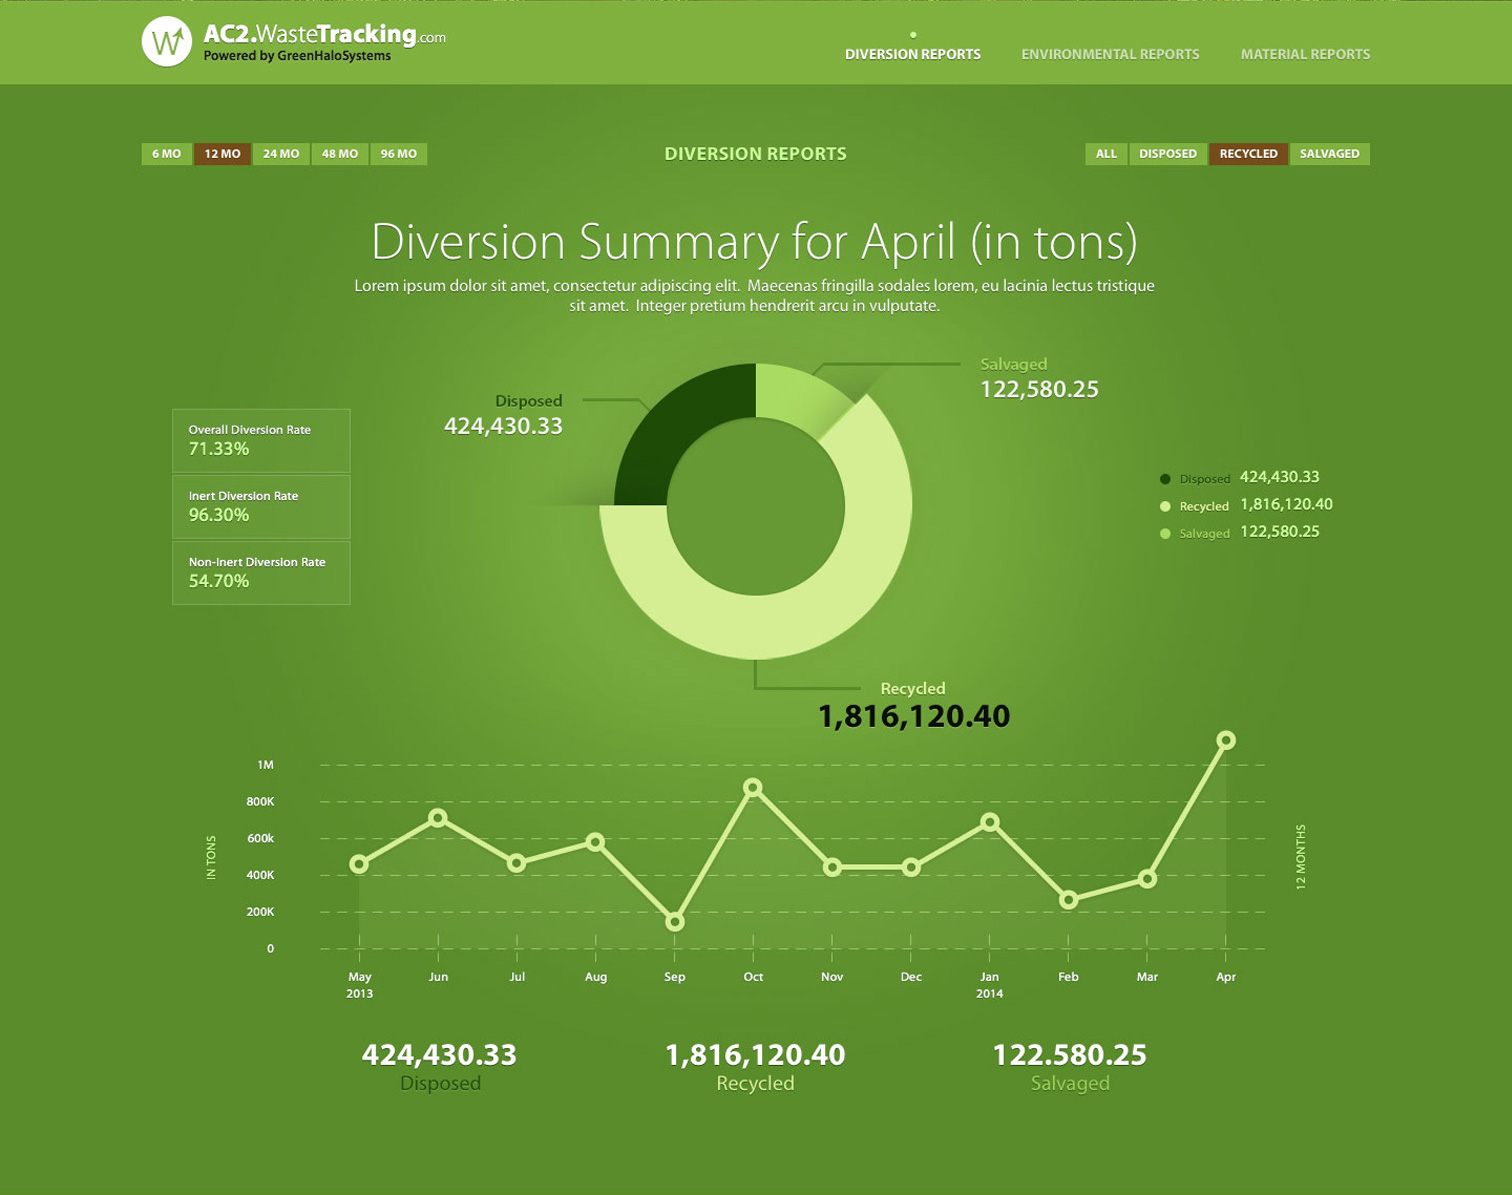Viewport: 1512px width, 1195px height.
Task: Switch to the 48 MO range
Action: [340, 154]
